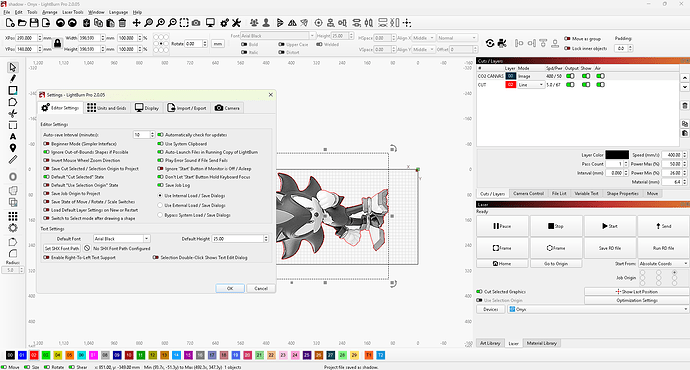Toggle the aspect ratio lock icon

[x=57, y=44]
